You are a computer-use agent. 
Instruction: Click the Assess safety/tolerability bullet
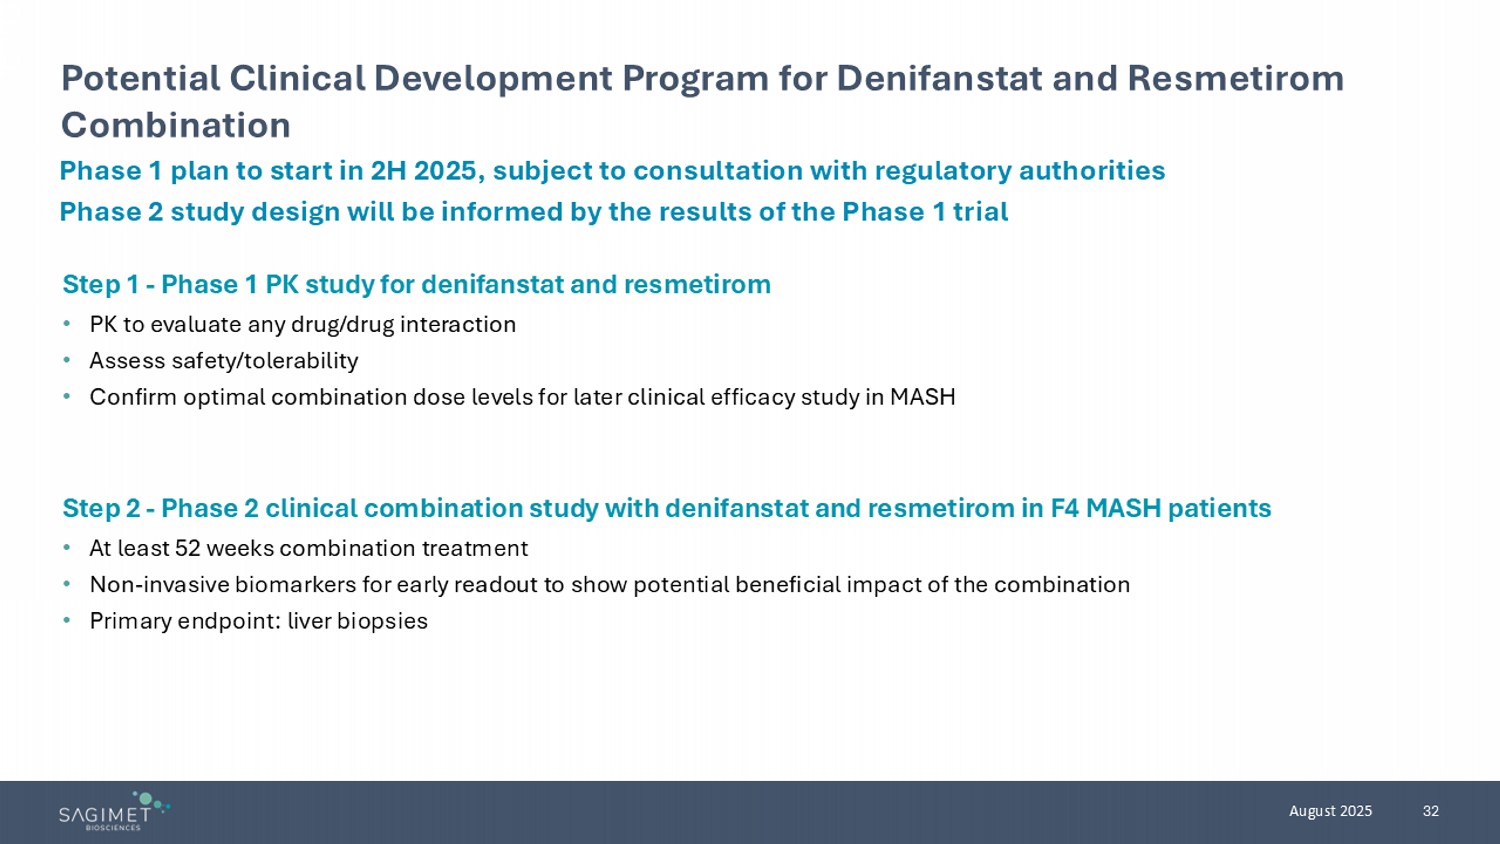[x=223, y=361]
